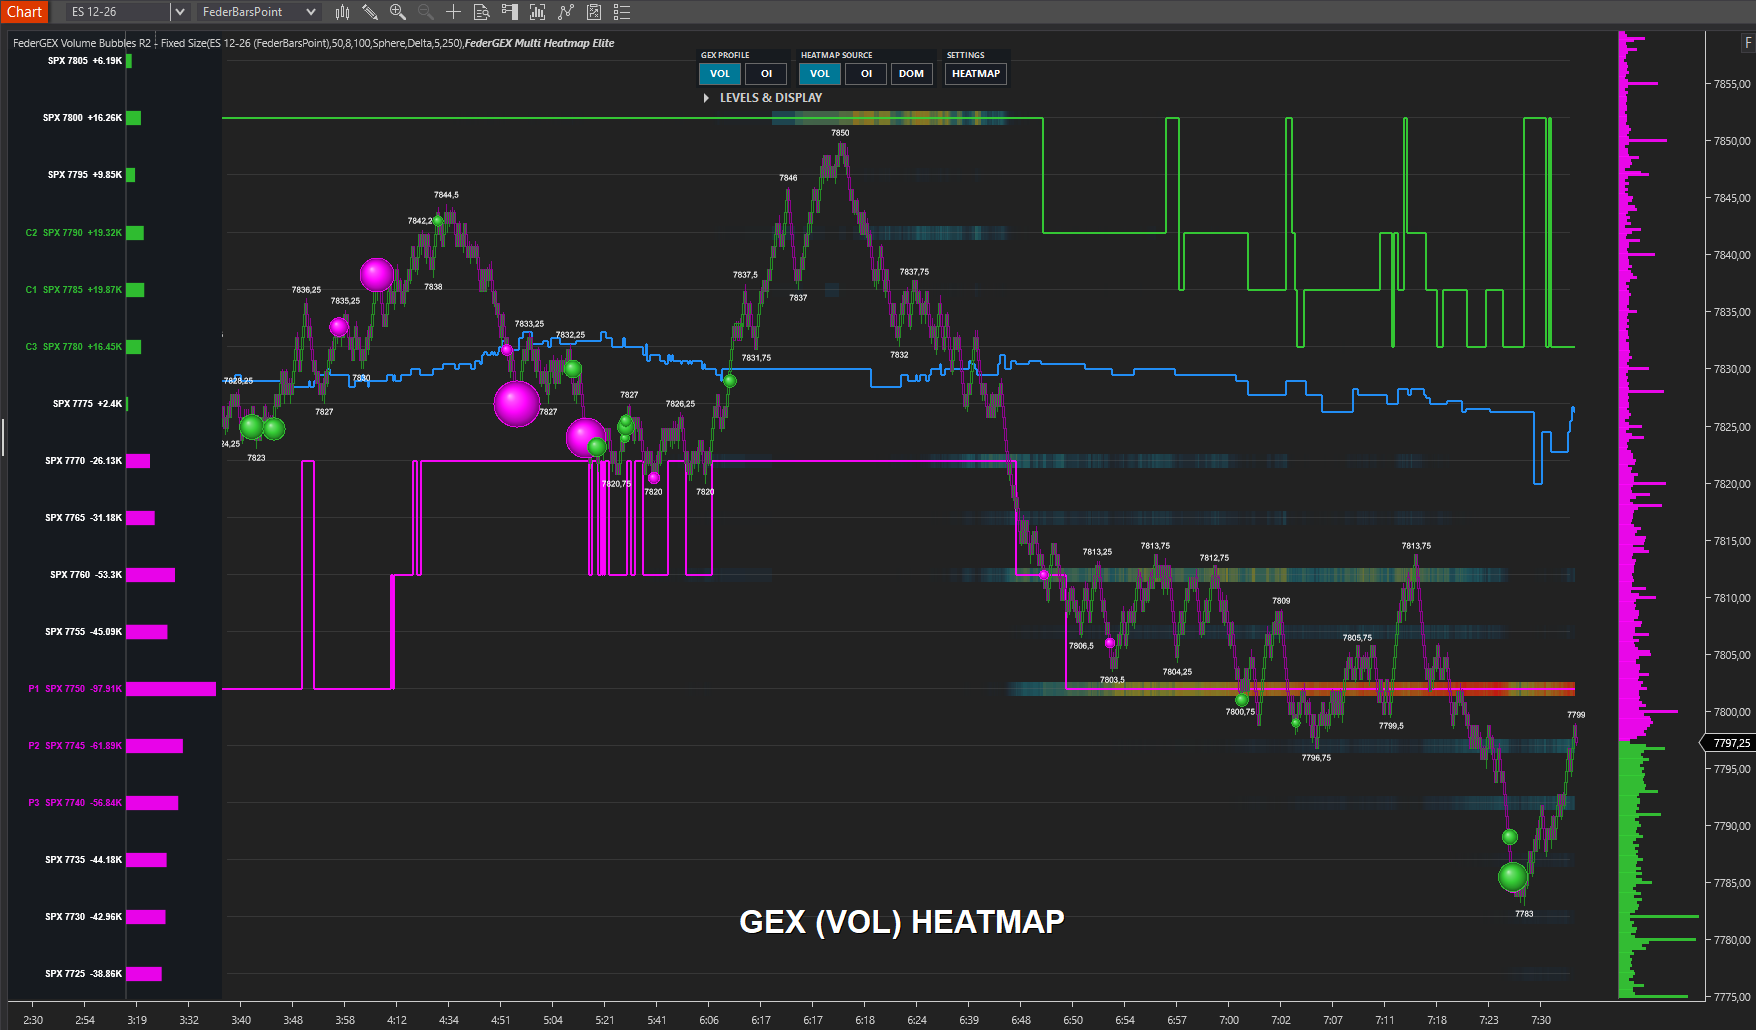This screenshot has width=1756, height=1030.
Task: Click the current price marker 7797,25
Action: pos(1730,743)
